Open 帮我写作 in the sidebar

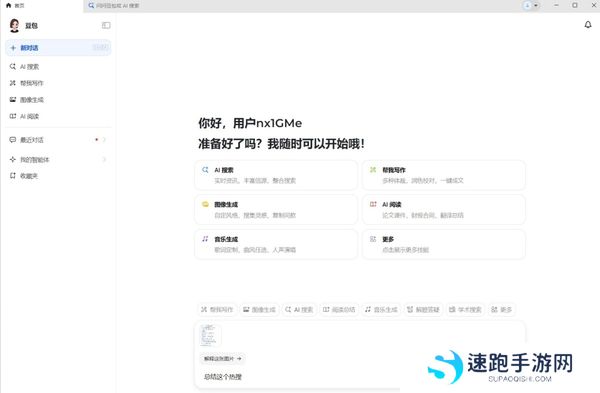click(x=58, y=83)
